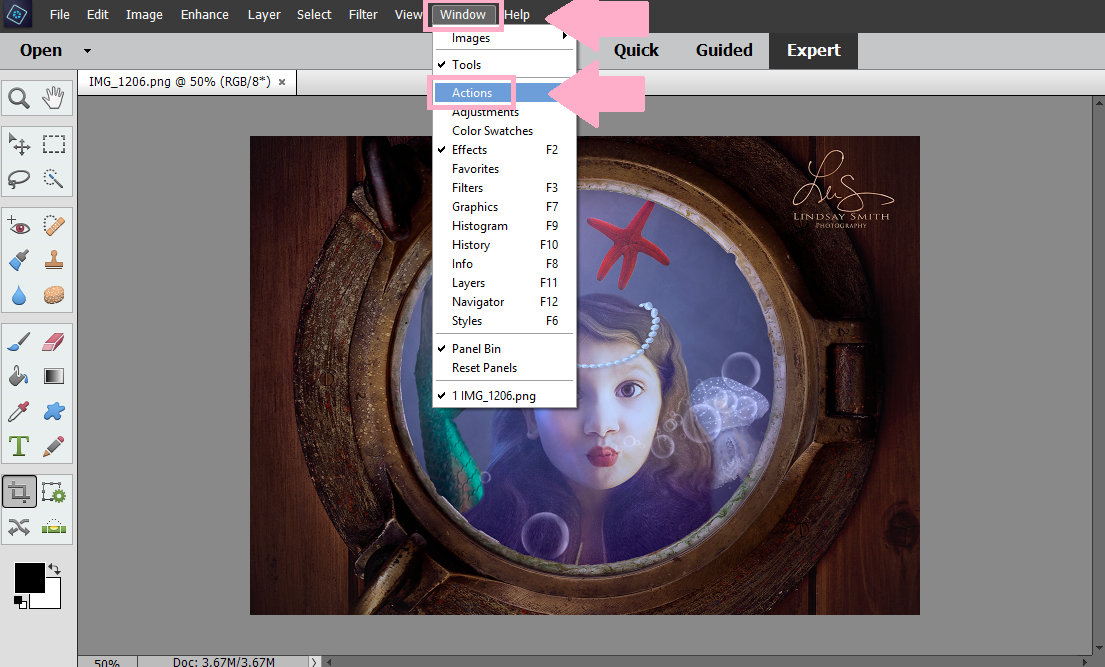1105x667 pixels.
Task: Toggle the checked 1 IMG_1206.png window entry
Action: pos(505,396)
